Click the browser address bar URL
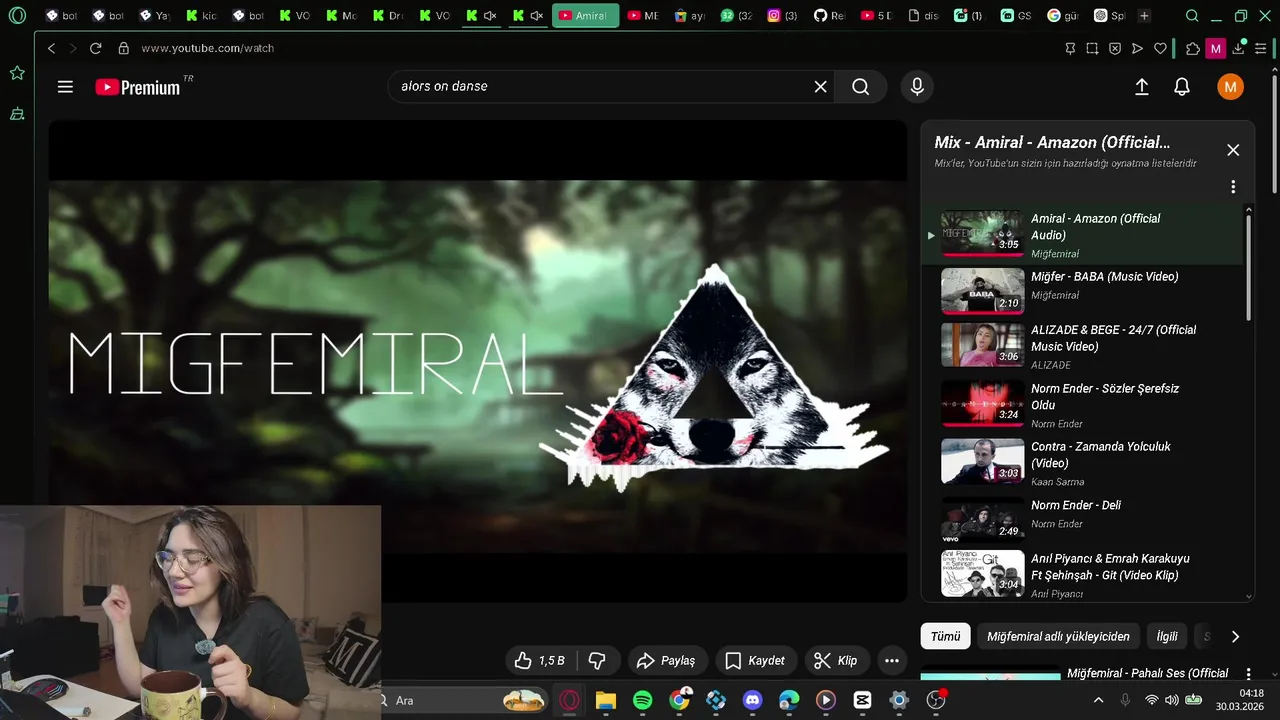The width and height of the screenshot is (1280, 720). coord(207,48)
